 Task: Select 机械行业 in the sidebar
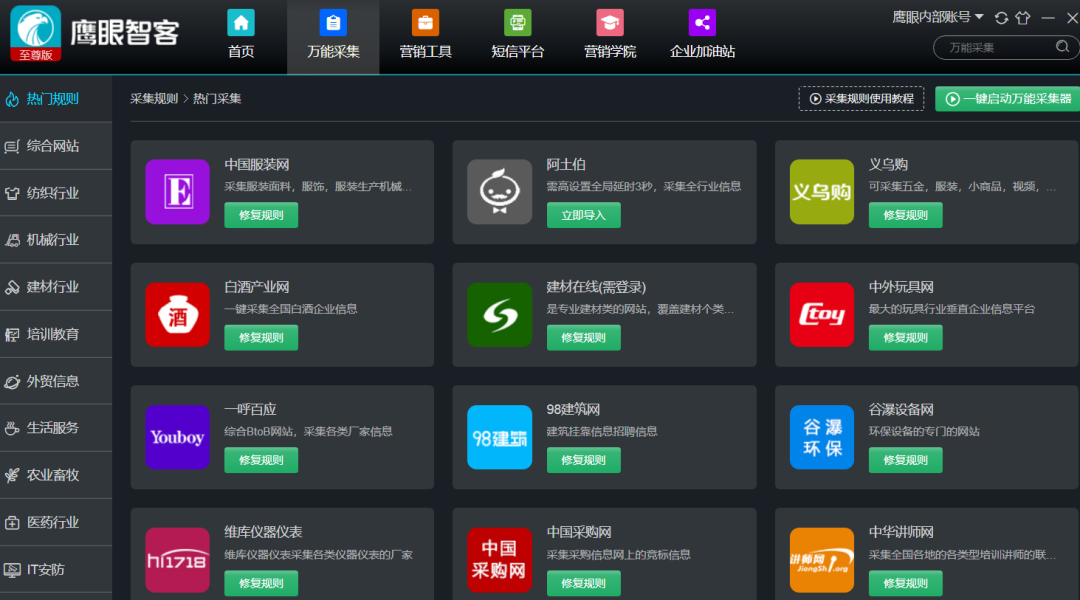point(56,240)
